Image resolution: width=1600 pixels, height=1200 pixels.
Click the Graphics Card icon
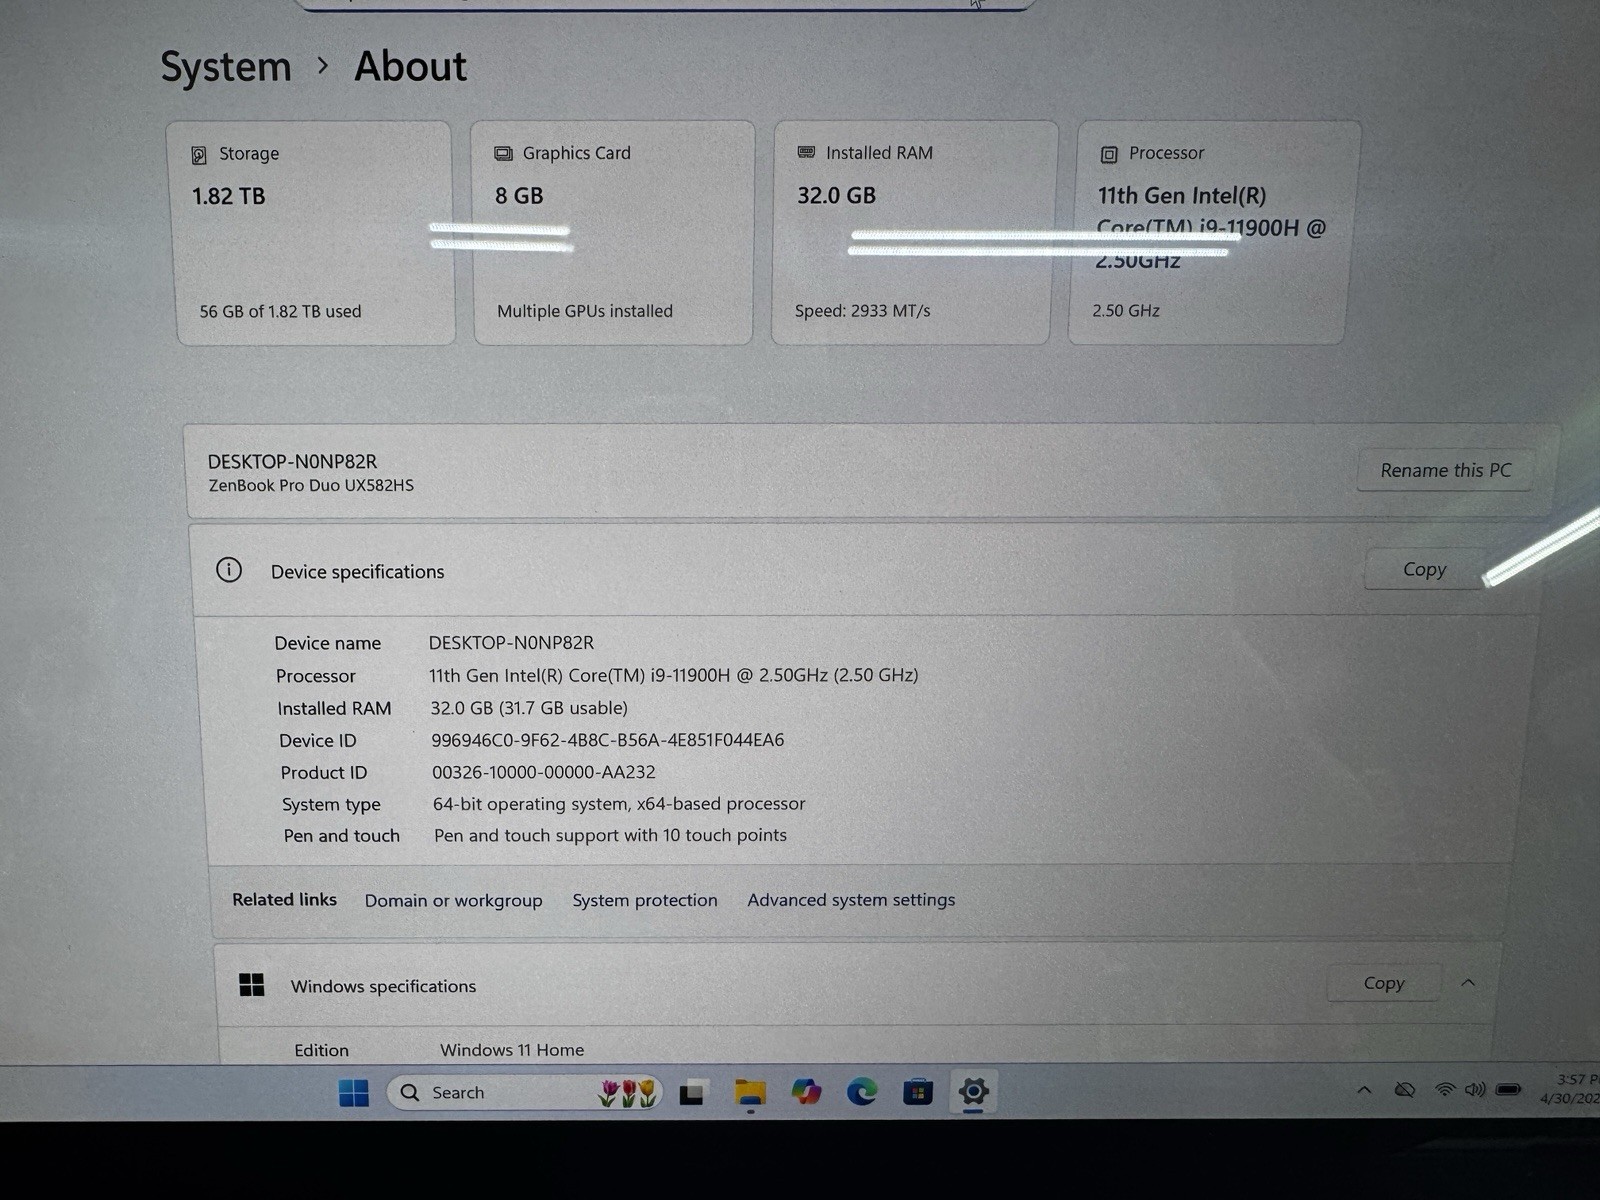pyautogui.click(x=503, y=154)
